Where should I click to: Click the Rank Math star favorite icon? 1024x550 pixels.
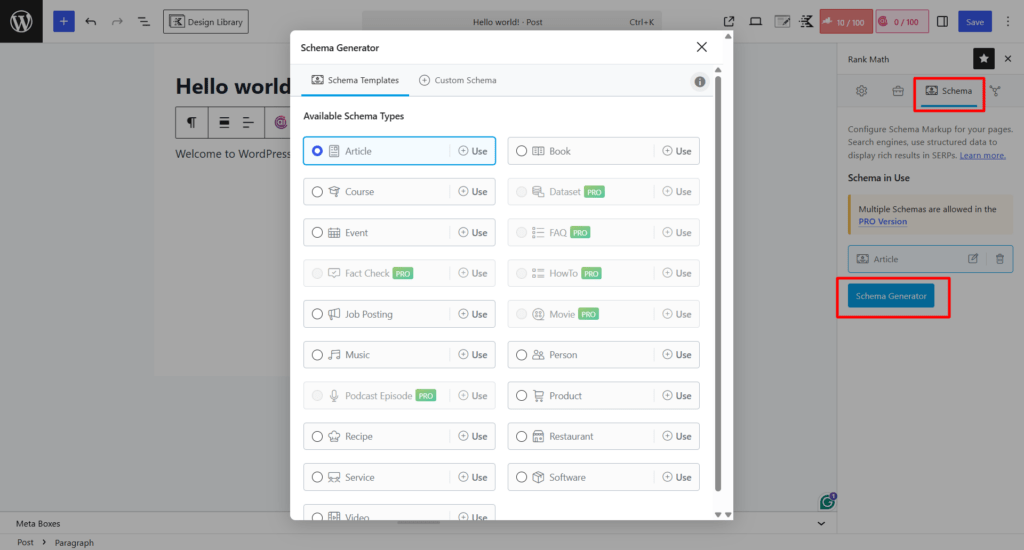[984, 59]
